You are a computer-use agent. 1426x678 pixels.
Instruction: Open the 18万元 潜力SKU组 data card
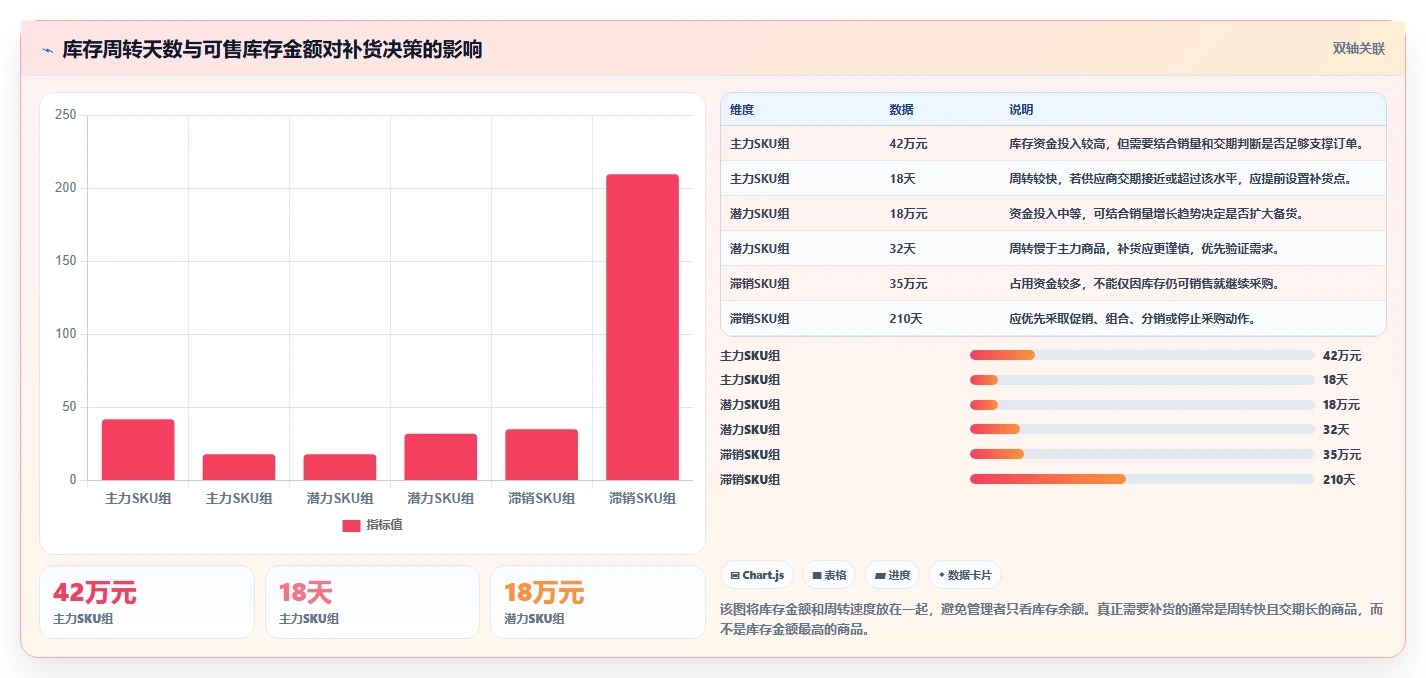(598, 602)
